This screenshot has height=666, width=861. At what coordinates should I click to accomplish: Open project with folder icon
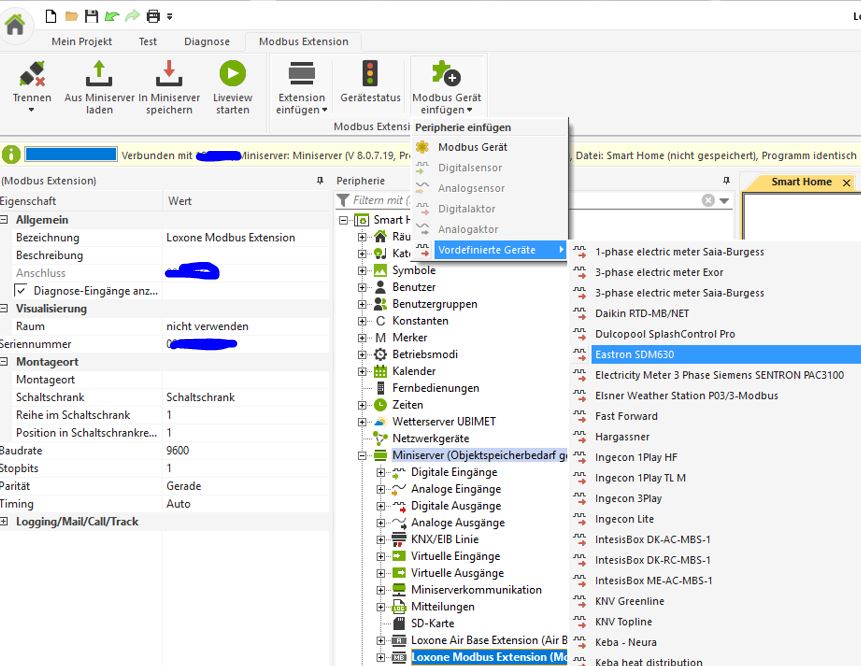coord(71,16)
